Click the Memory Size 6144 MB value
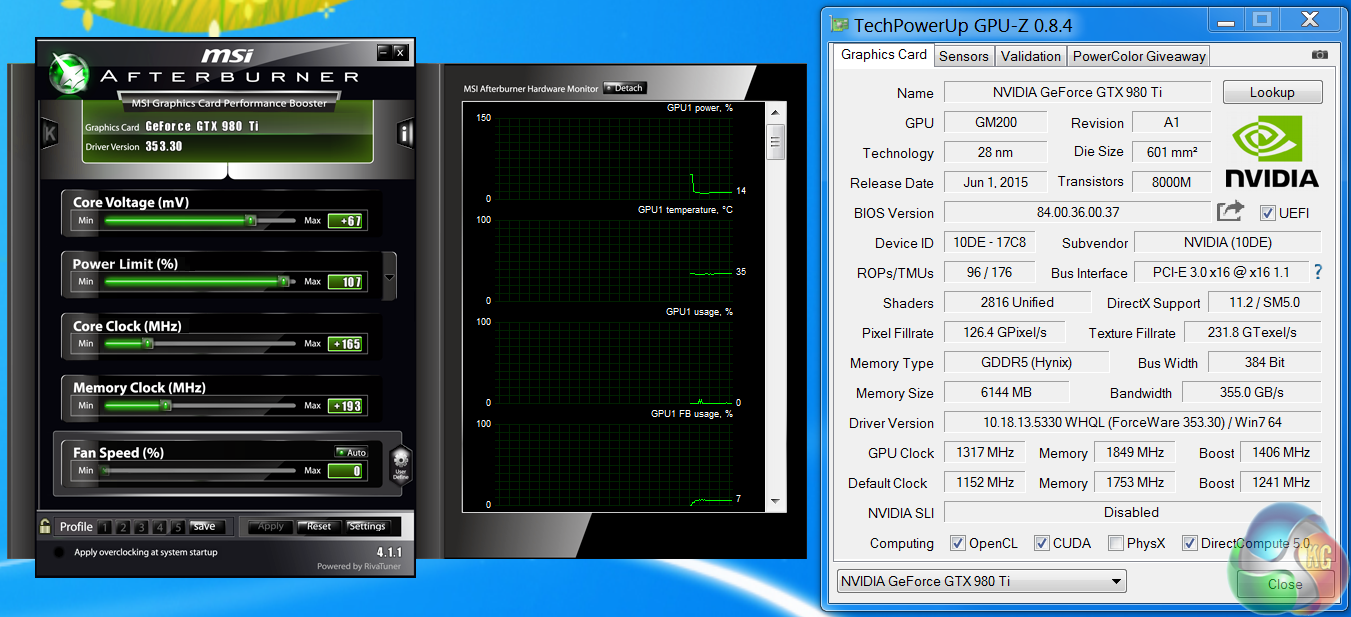The image size is (1351, 617). 1006,392
